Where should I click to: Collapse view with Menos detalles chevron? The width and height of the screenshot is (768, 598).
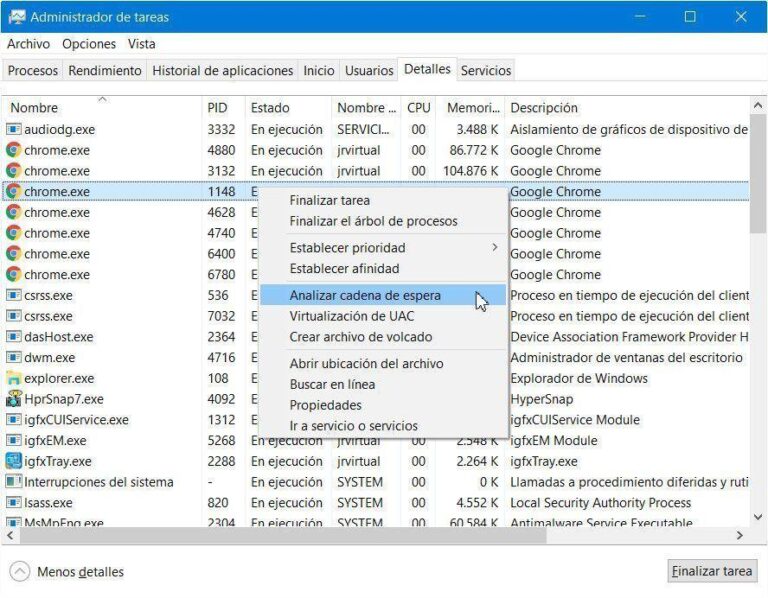click(x=20, y=572)
